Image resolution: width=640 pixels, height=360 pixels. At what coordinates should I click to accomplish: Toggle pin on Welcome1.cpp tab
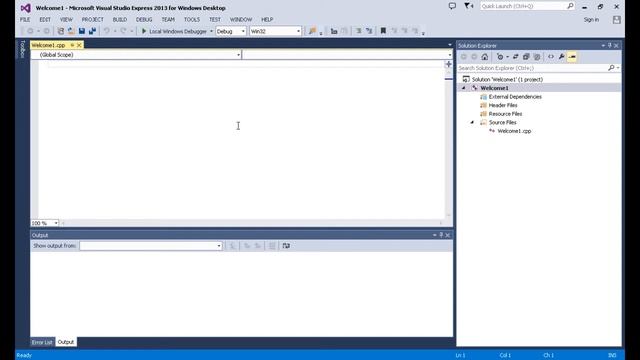click(72, 45)
